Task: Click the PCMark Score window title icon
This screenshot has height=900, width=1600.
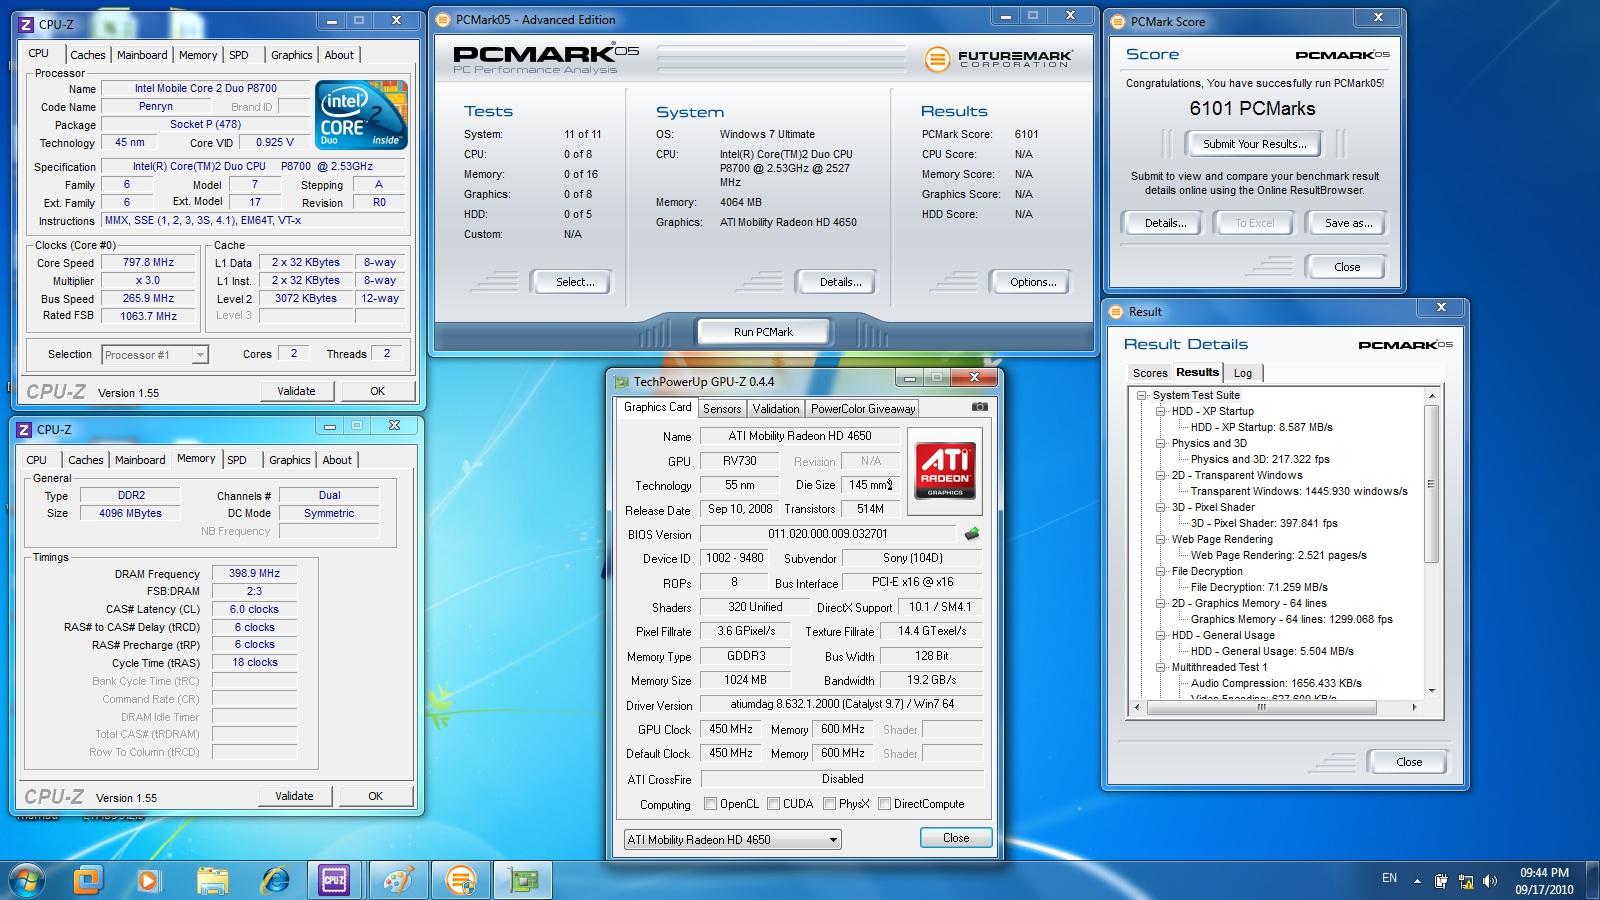Action: tap(1118, 21)
